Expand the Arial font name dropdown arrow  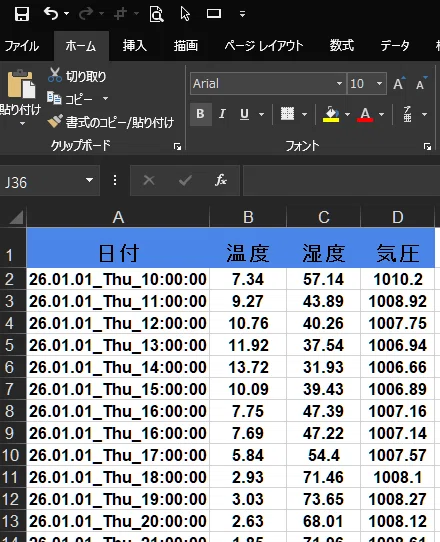tap(339, 84)
